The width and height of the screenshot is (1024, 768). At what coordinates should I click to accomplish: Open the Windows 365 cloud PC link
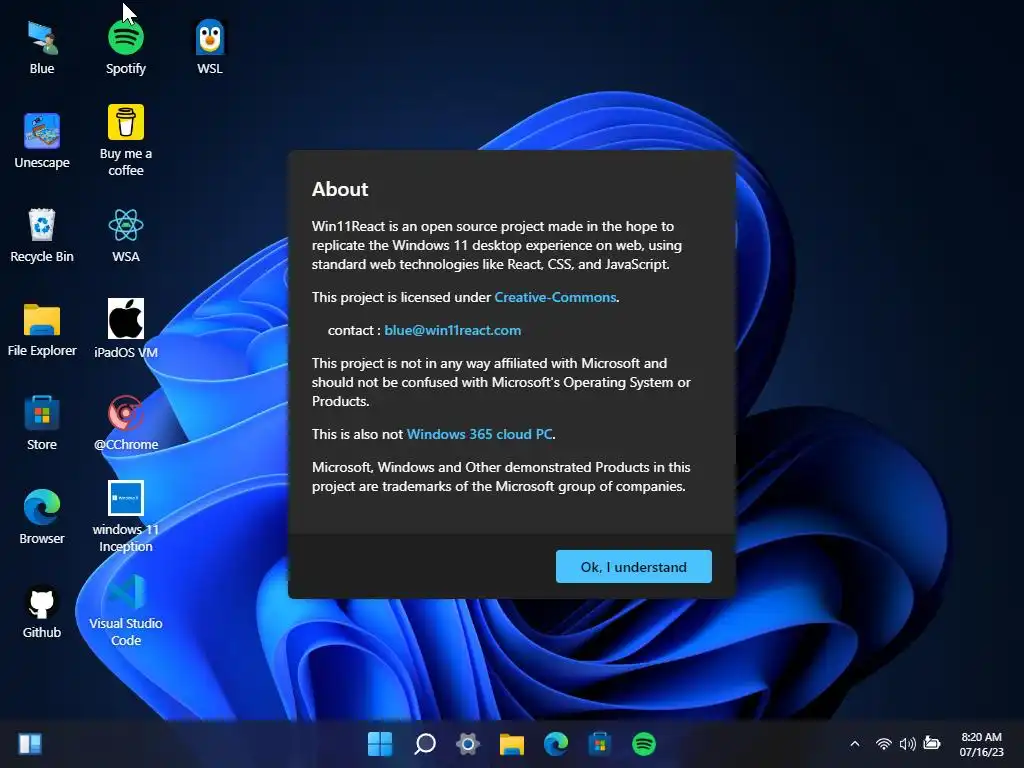[x=479, y=434]
